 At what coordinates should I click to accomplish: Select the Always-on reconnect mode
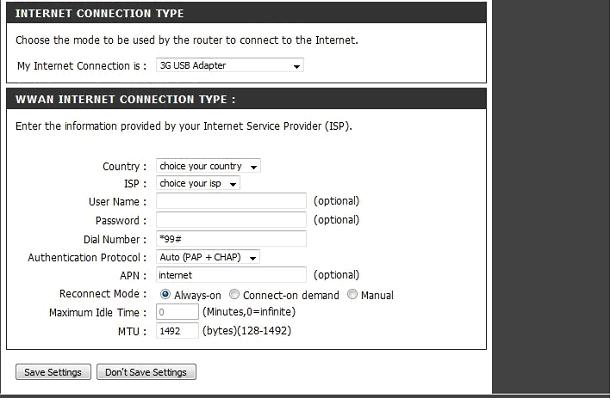tap(166, 295)
